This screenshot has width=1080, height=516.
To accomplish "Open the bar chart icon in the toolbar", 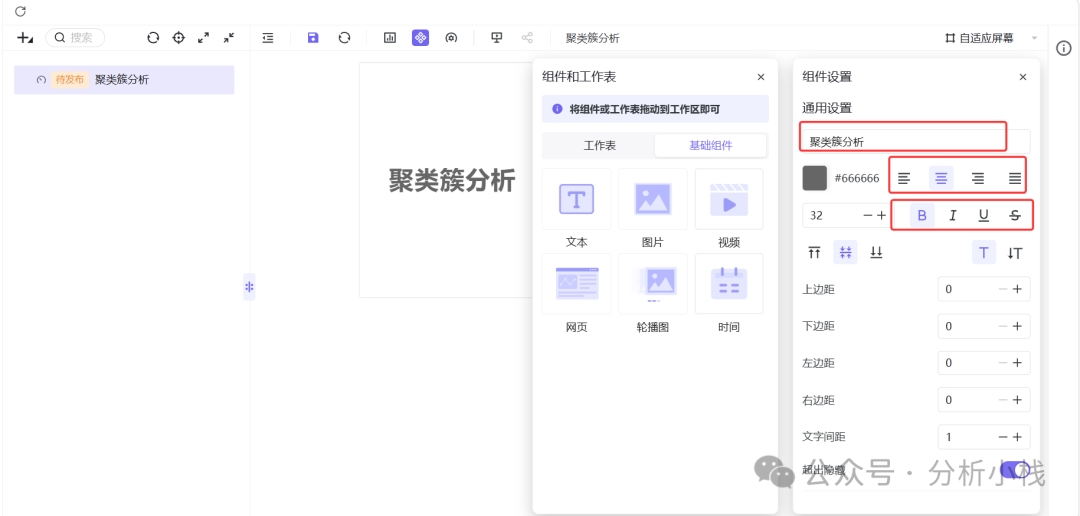I will pyautogui.click(x=390, y=38).
